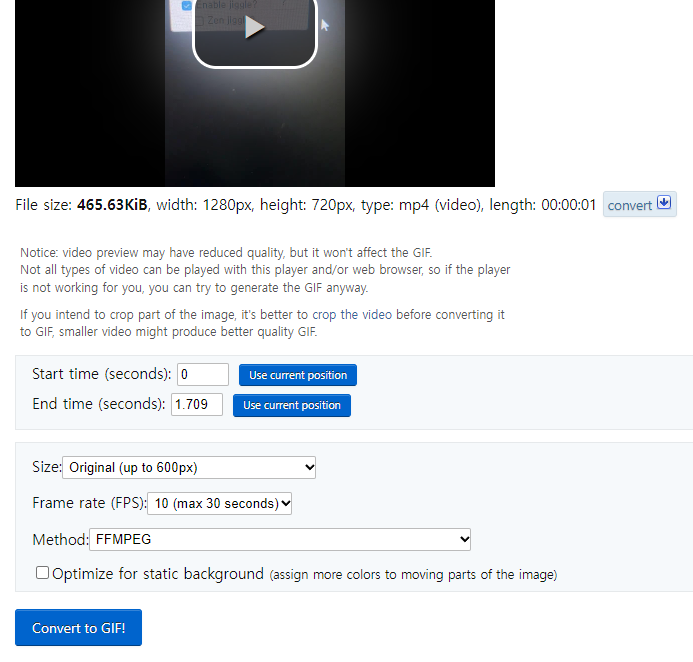This screenshot has height=662, width=693.
Task: Click the download arrow icon on convert
Action: (664, 203)
